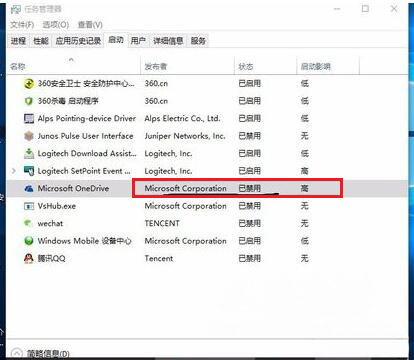Image resolution: width=414 pixels, height=360 pixels.
Task: Select the Microsoft OneDrive name
Action: (73, 188)
